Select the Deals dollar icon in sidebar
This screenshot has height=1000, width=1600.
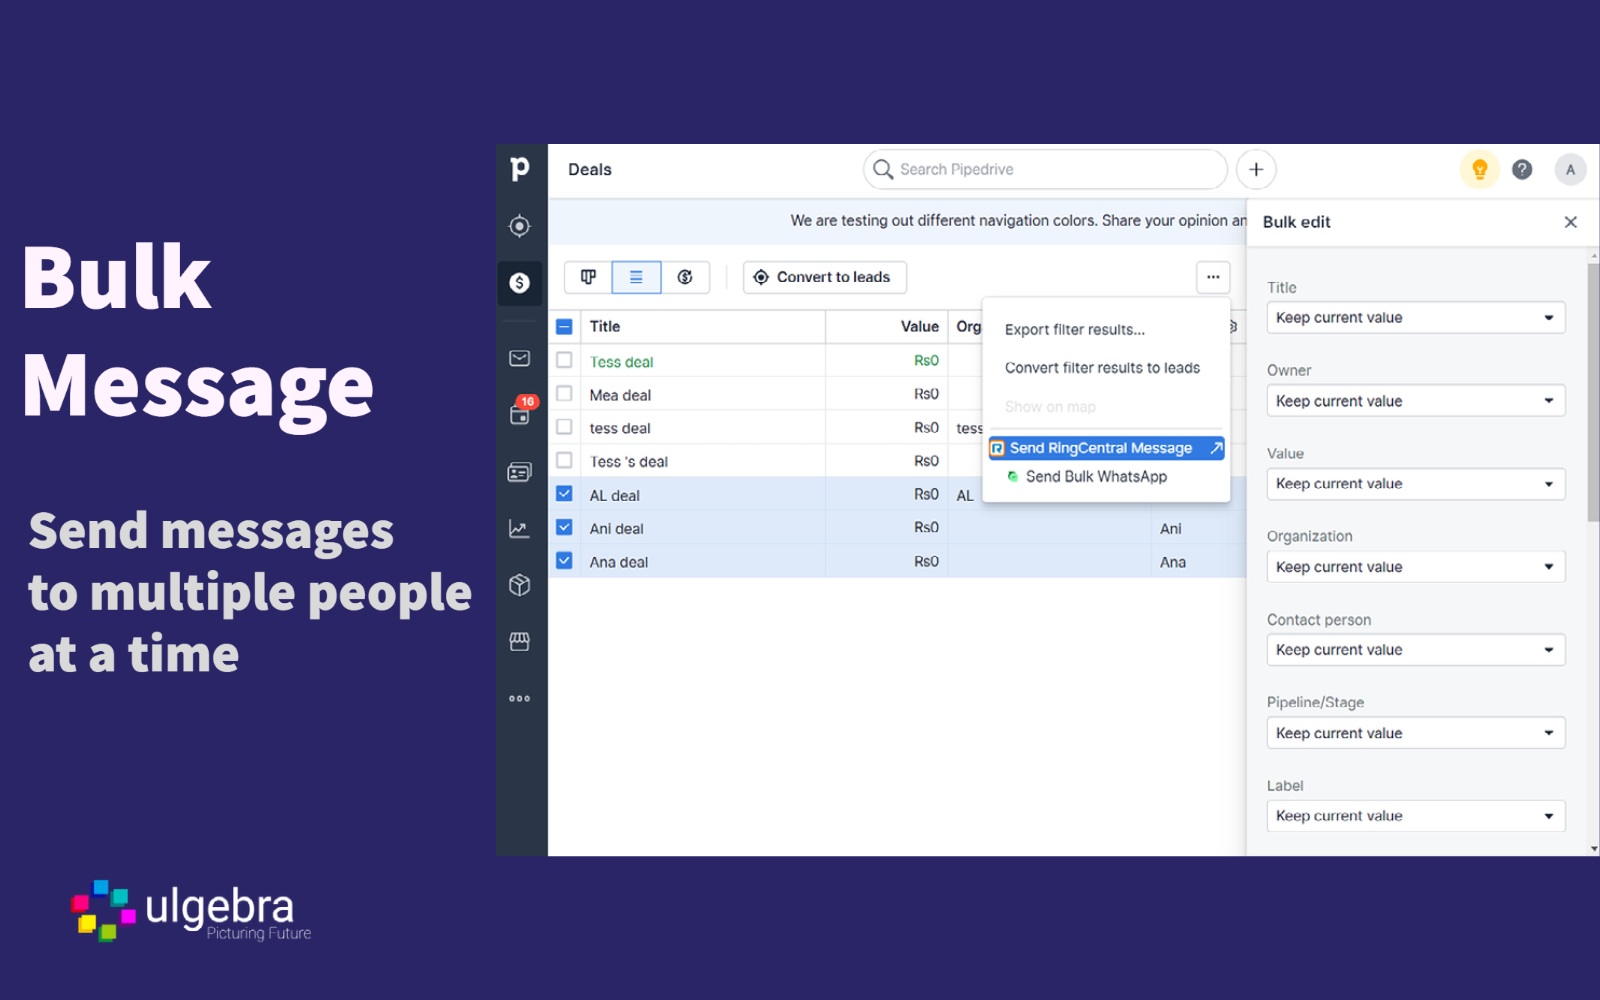coord(519,283)
